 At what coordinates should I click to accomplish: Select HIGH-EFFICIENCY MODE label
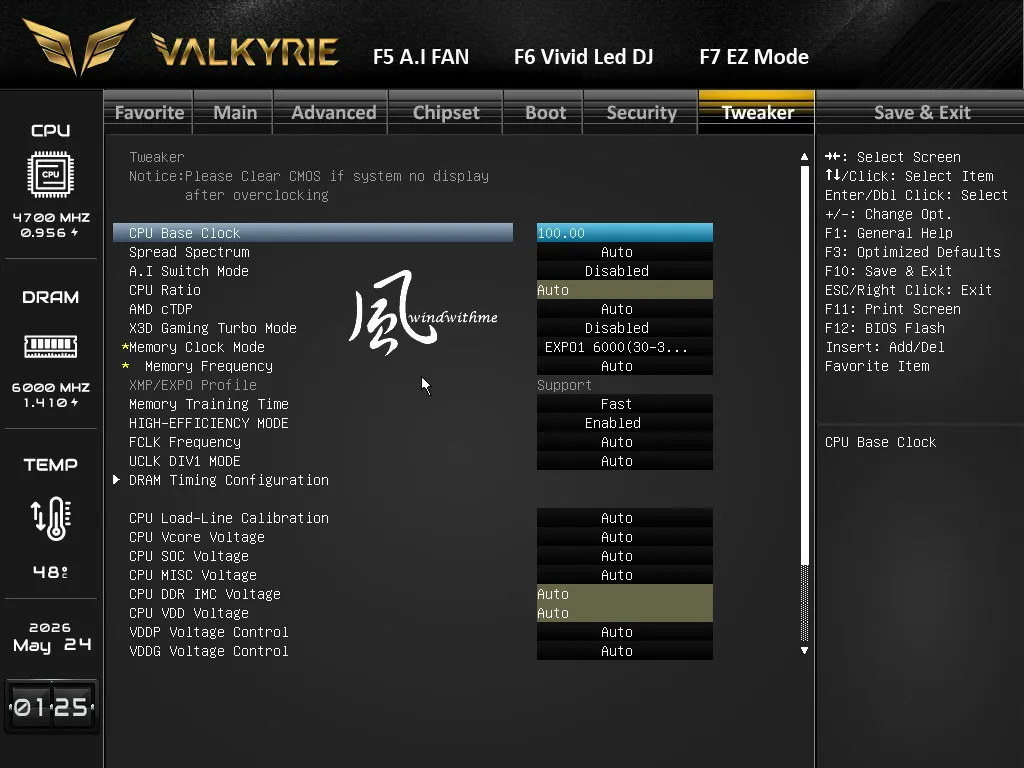coord(208,423)
